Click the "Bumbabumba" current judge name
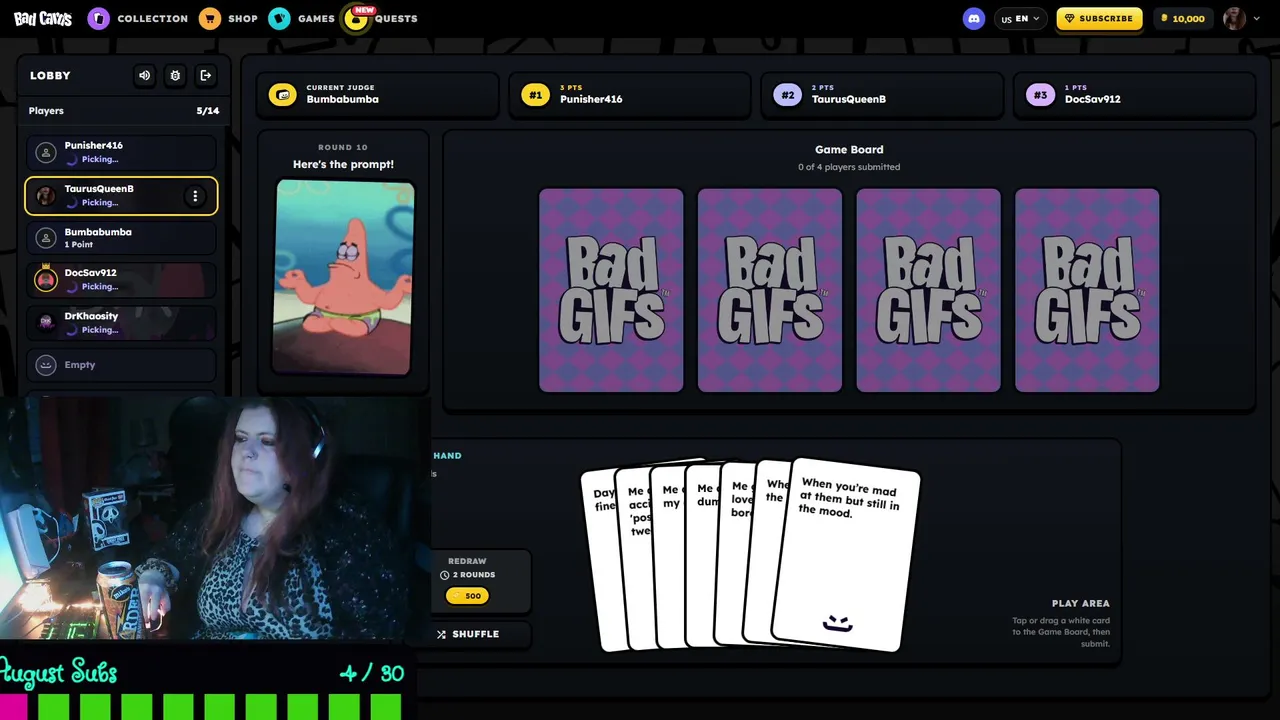This screenshot has width=1280, height=720. click(343, 99)
